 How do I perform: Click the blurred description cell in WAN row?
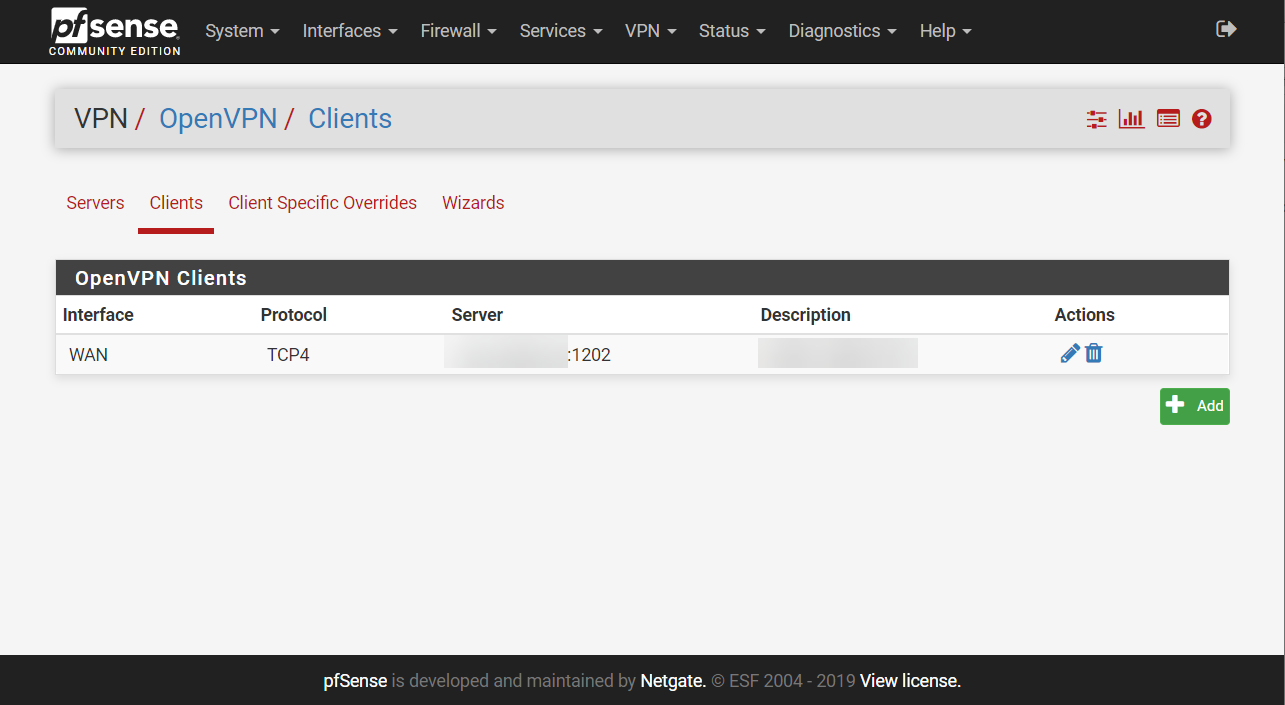(x=838, y=353)
